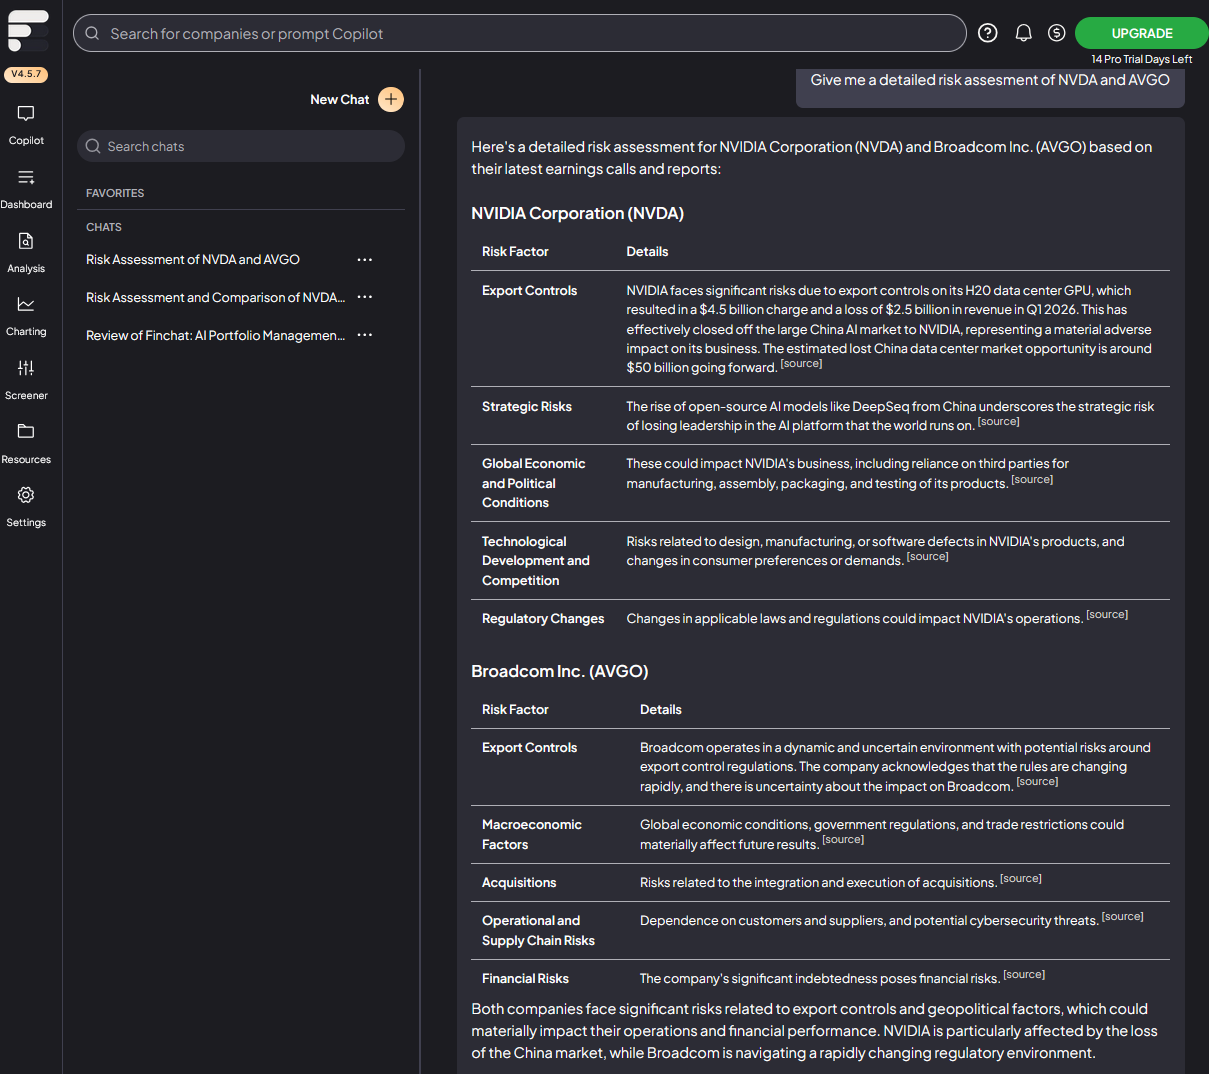Viewport: 1209px width, 1074px height.
Task: Click Regulatory Changes risk factor cell
Action: [x=543, y=619]
